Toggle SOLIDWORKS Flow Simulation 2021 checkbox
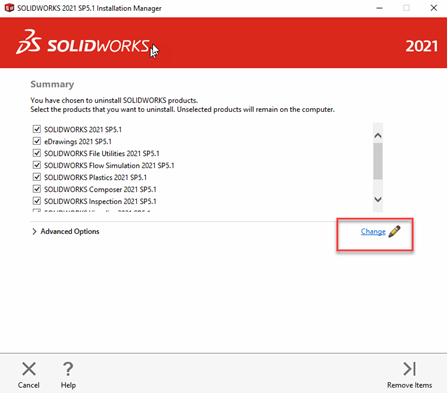The image size is (447, 393). (37, 165)
